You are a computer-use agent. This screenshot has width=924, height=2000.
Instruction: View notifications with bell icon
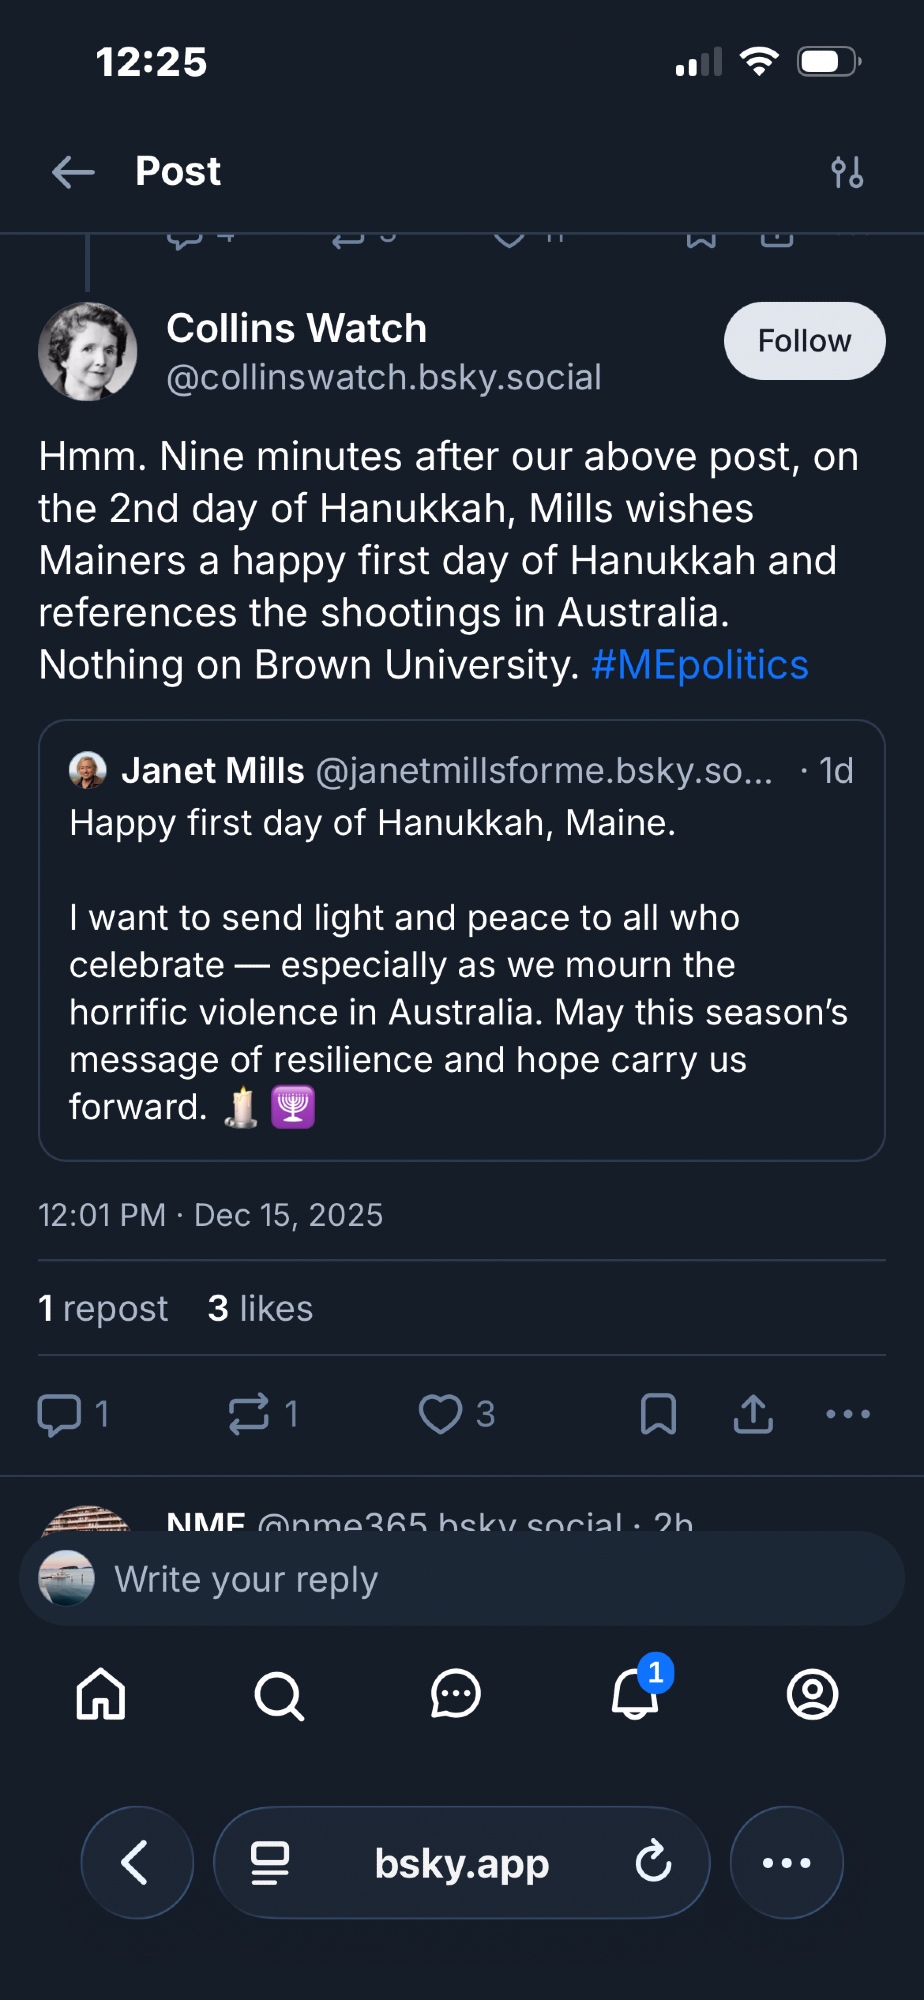635,1695
